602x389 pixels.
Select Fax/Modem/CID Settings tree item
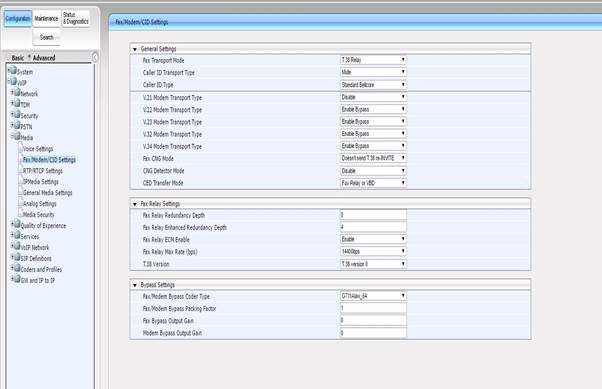click(49, 160)
